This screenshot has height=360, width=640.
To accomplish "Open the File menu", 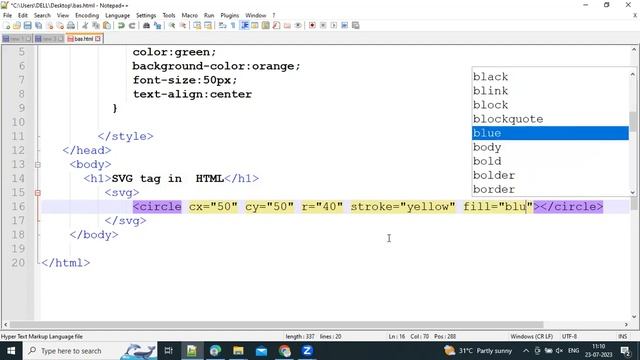I will [7, 16].
